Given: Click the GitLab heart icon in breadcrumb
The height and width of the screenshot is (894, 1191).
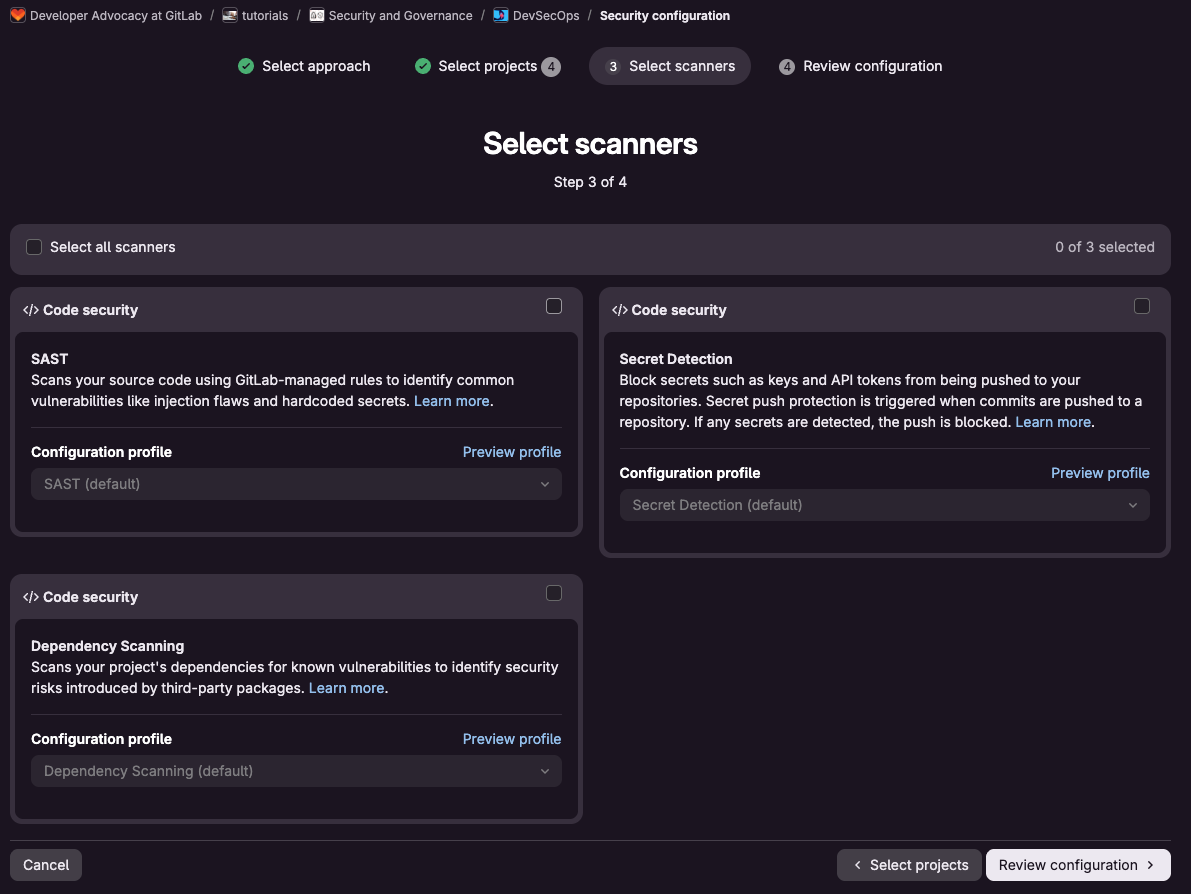Looking at the screenshot, I should (x=17, y=15).
